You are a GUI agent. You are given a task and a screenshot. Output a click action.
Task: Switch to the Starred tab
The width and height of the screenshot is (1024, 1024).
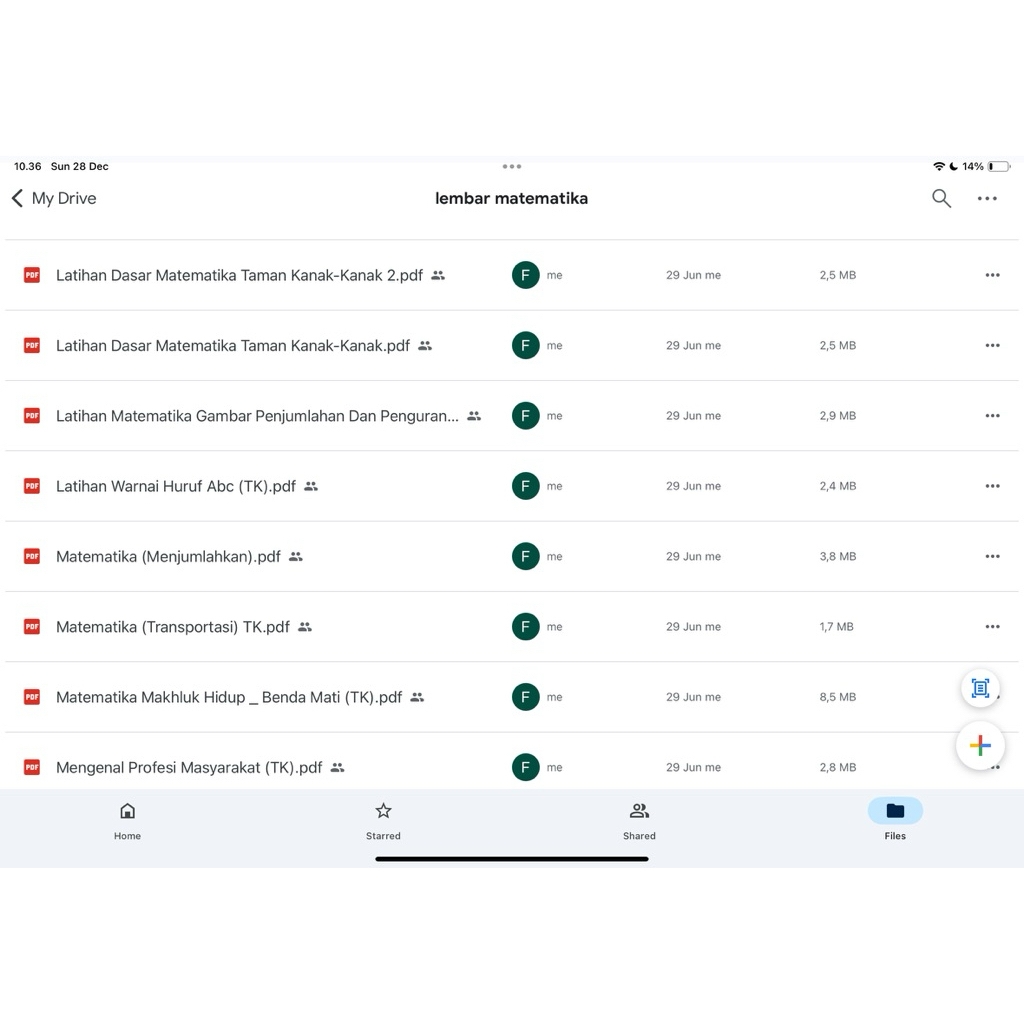(383, 820)
